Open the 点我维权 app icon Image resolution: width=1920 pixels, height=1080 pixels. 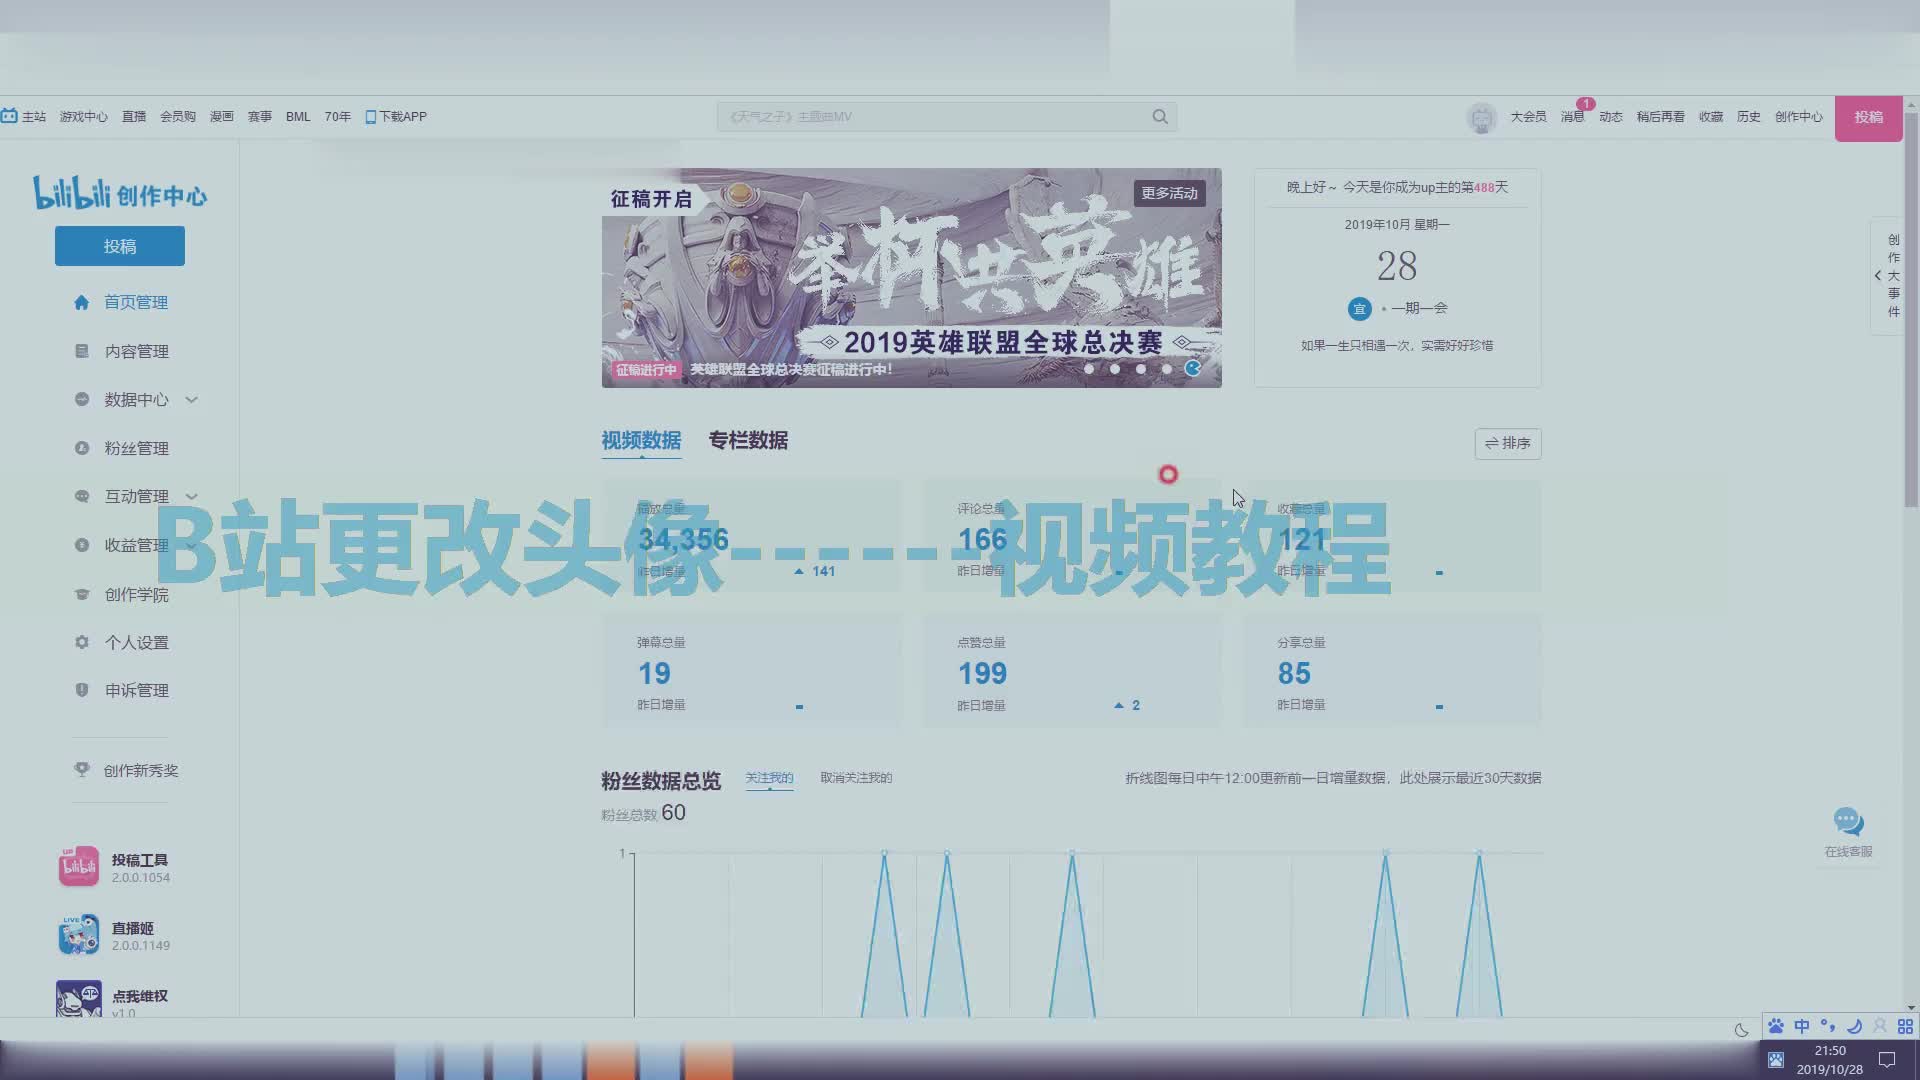coord(78,999)
